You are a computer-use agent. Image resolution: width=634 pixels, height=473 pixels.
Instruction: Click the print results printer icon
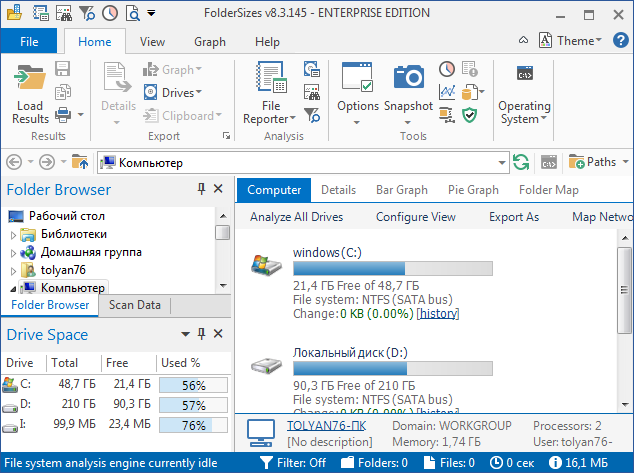point(63,115)
